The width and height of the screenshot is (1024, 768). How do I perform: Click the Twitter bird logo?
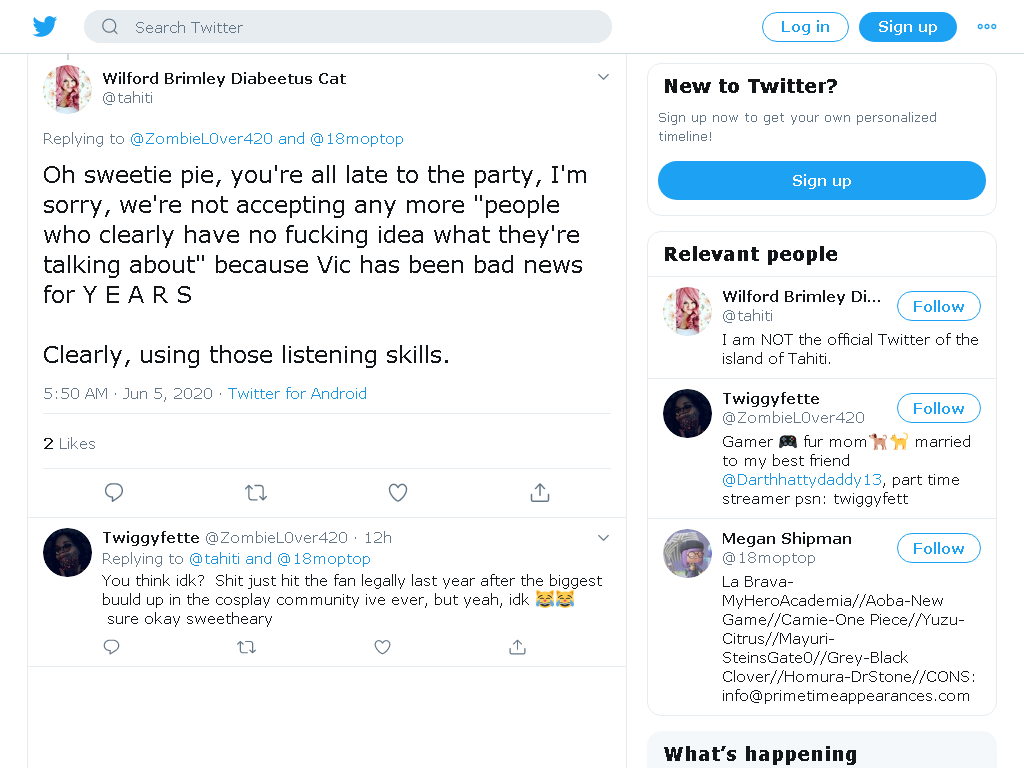click(44, 27)
